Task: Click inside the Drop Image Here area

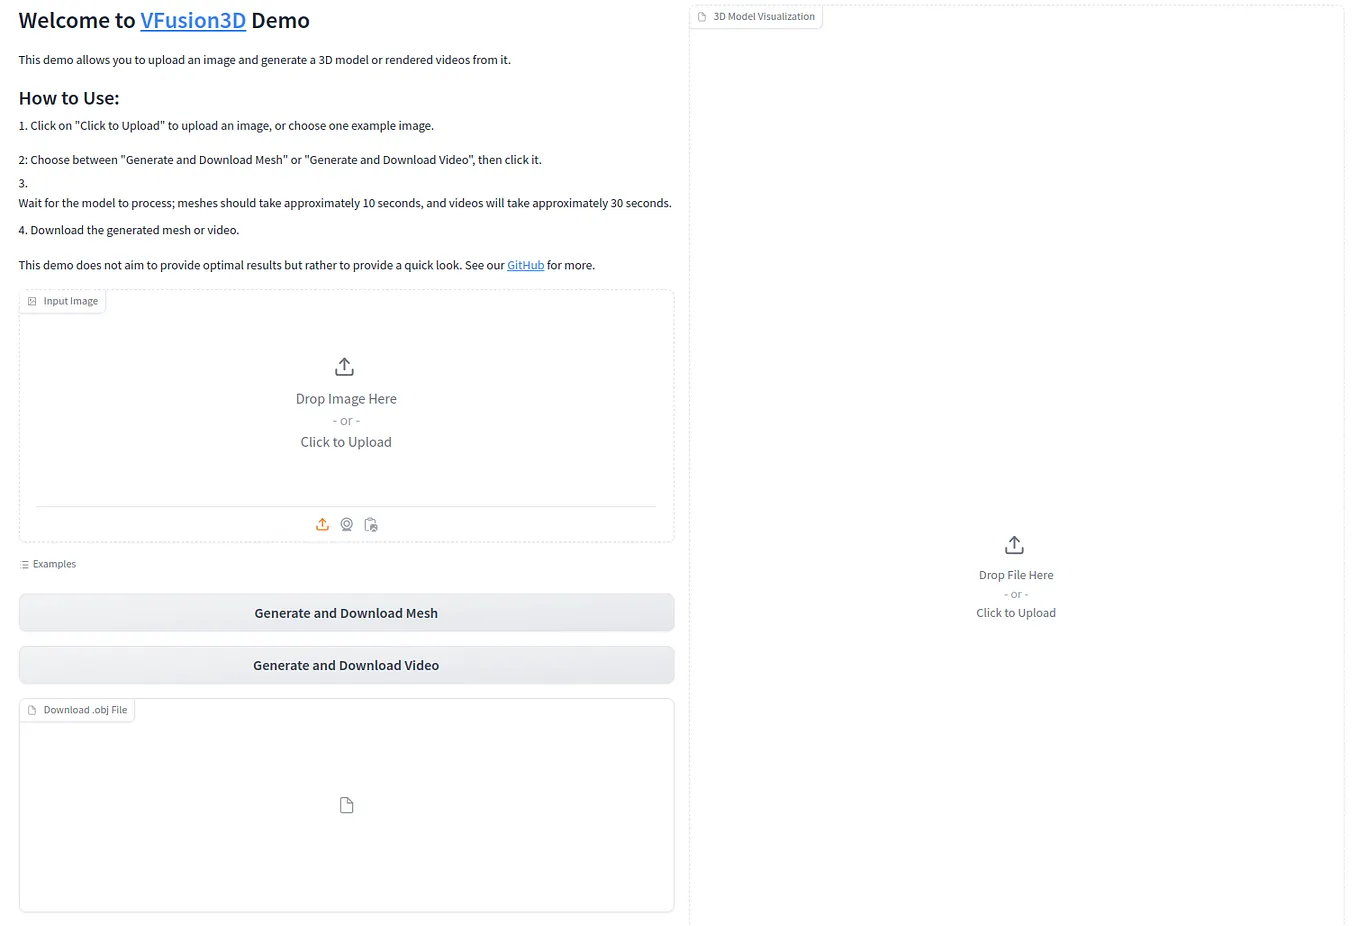Action: (346, 398)
